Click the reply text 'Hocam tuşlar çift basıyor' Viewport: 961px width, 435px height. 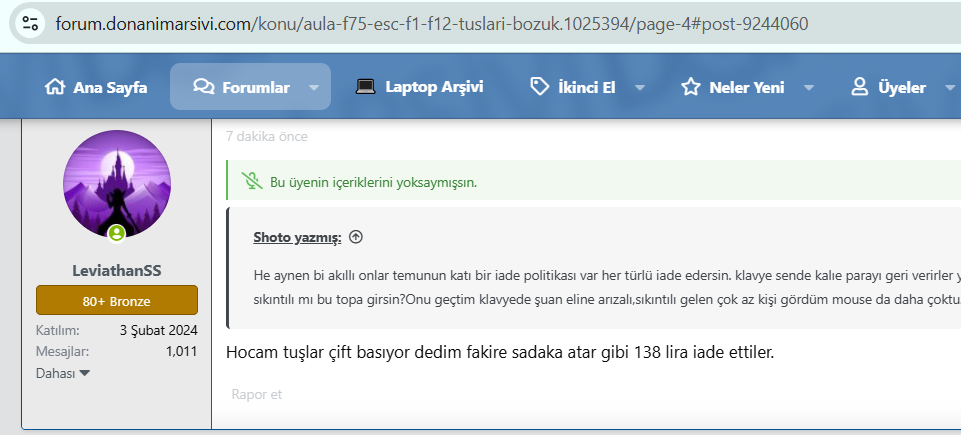(500, 352)
